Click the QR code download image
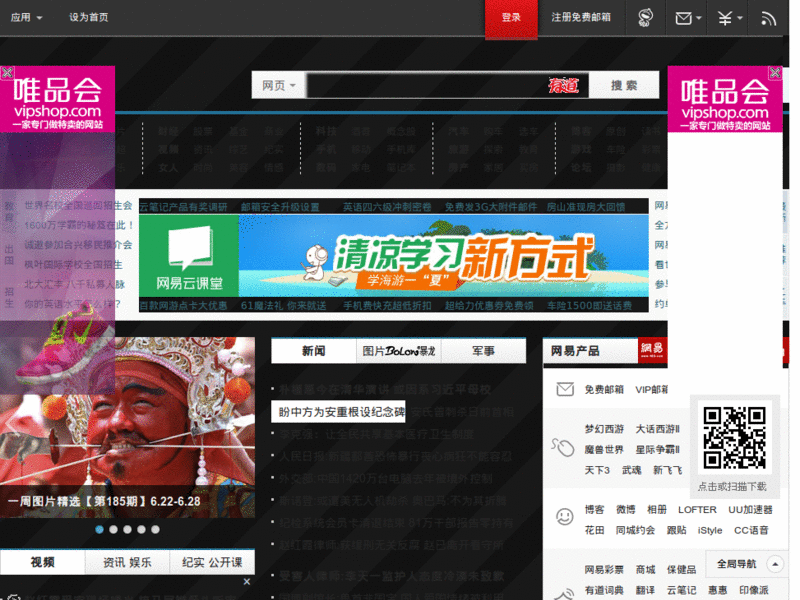The image size is (800, 600). [734, 437]
